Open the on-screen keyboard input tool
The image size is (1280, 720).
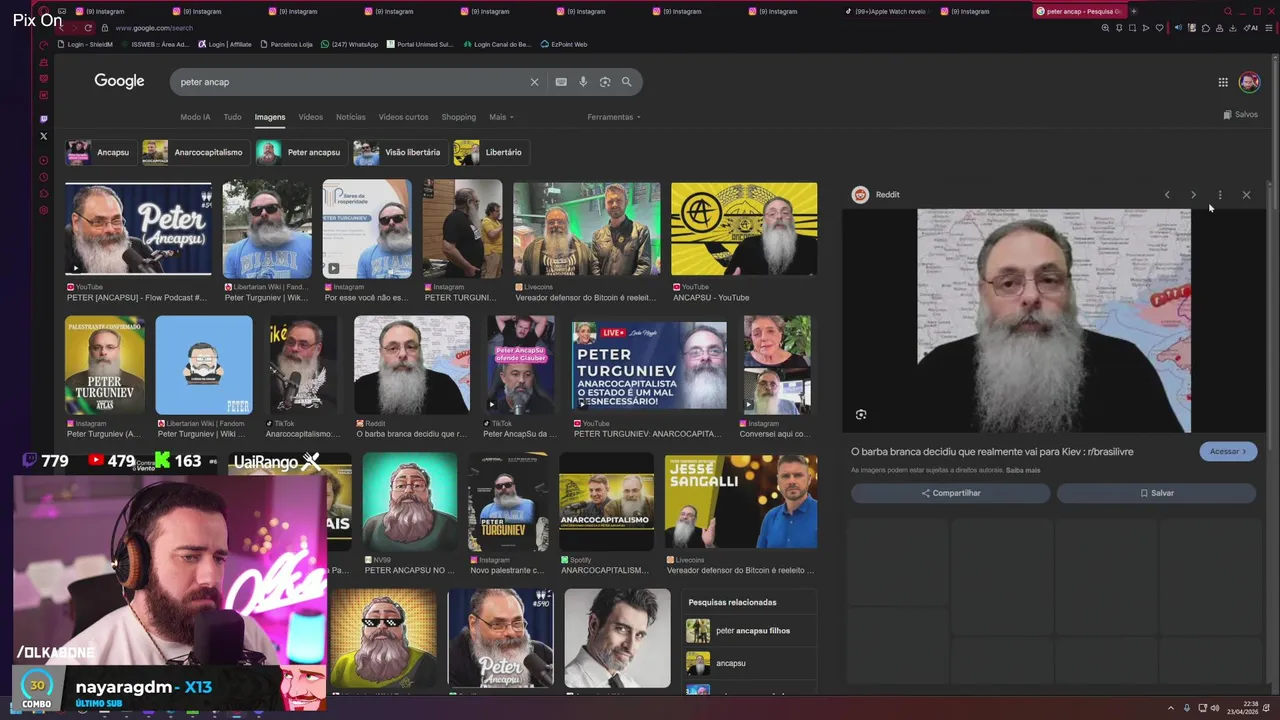point(561,82)
